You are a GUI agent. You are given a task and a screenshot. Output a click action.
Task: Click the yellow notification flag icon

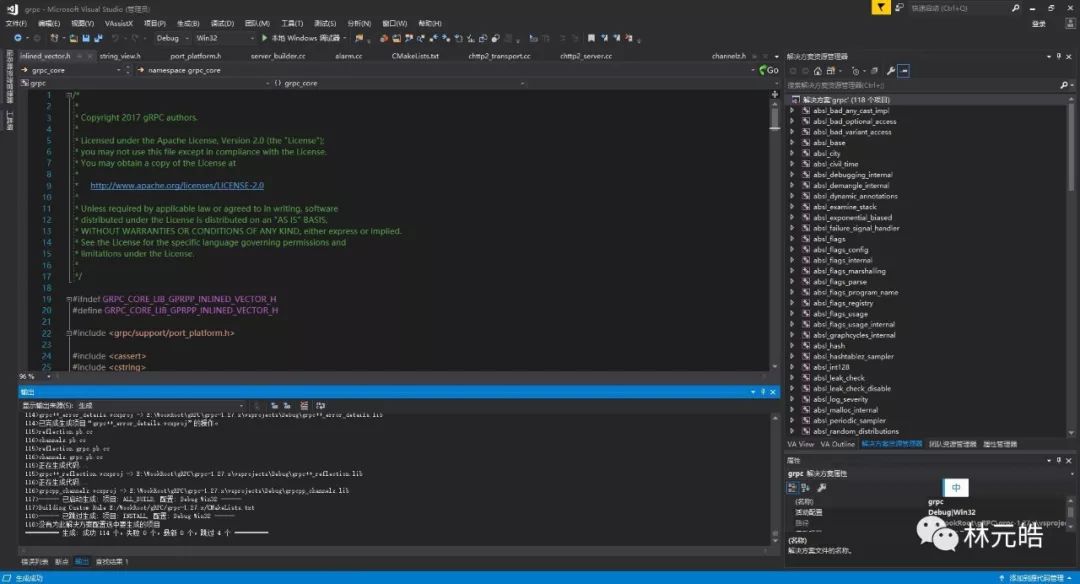(880, 7)
